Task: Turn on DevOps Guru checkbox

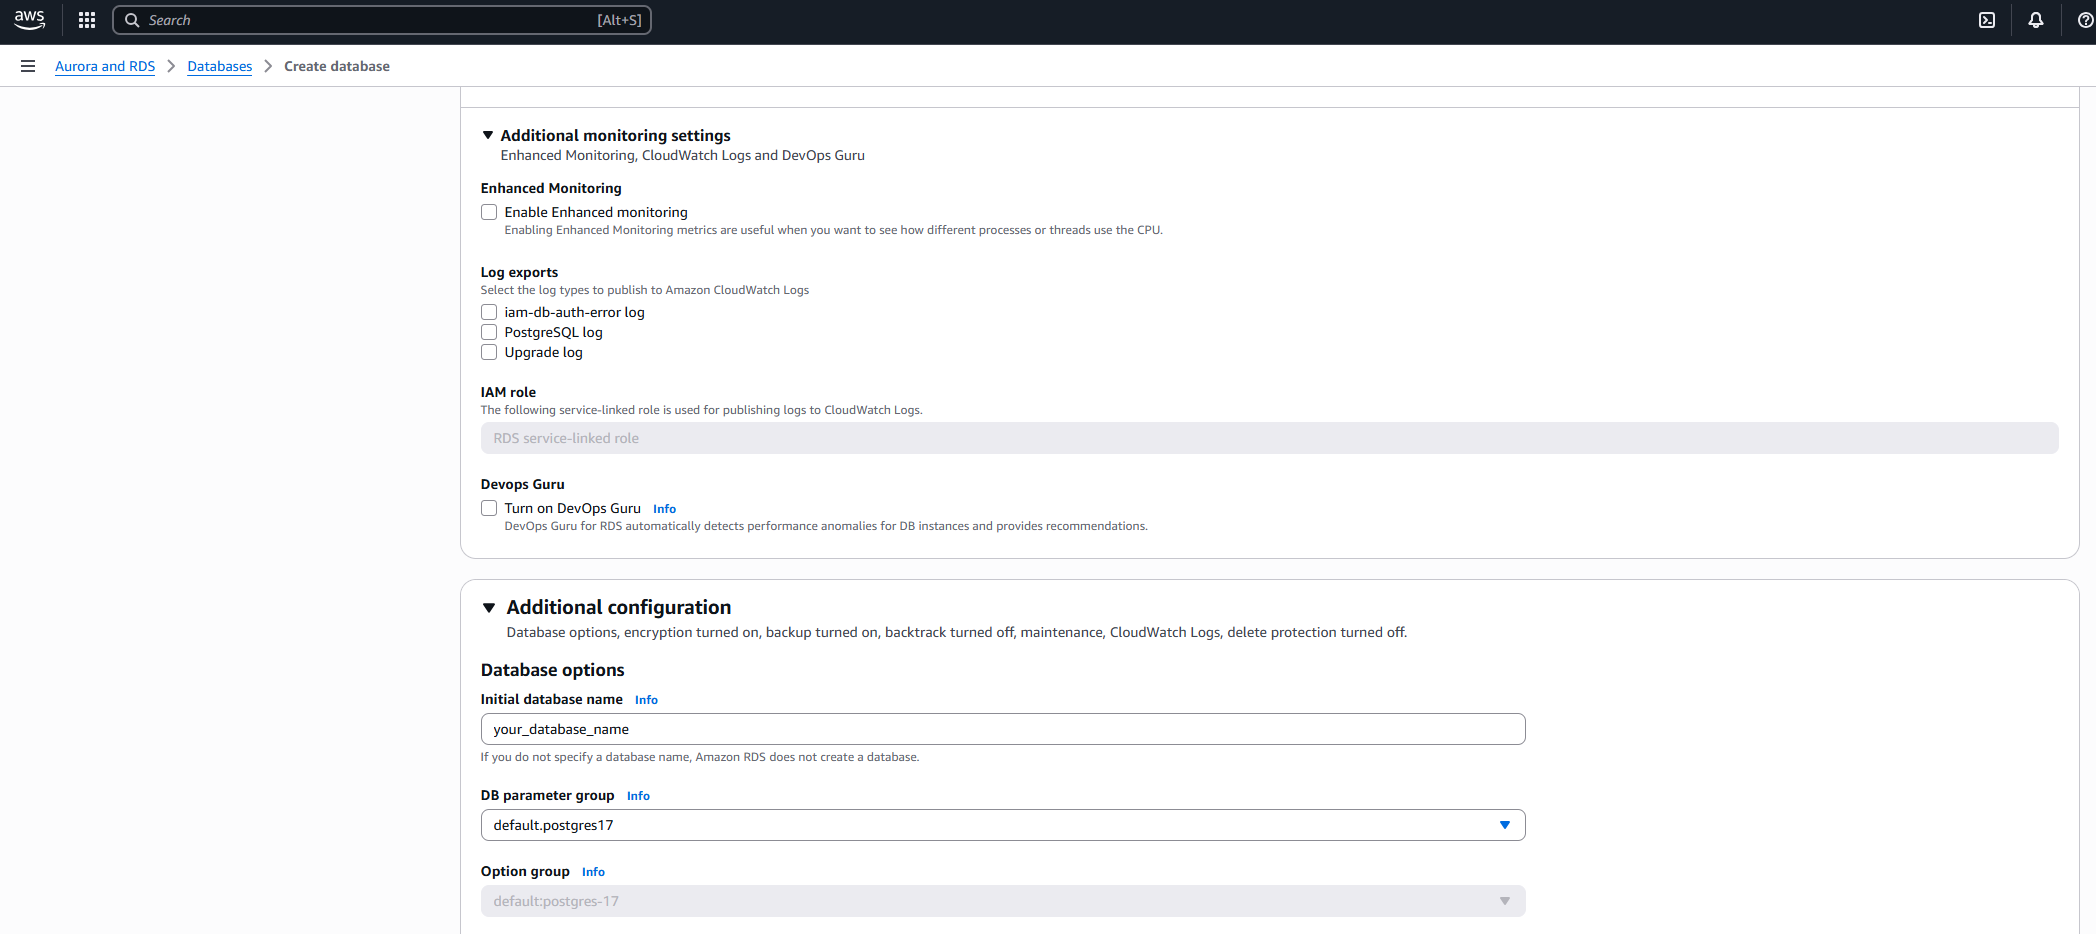Action: click(x=489, y=508)
